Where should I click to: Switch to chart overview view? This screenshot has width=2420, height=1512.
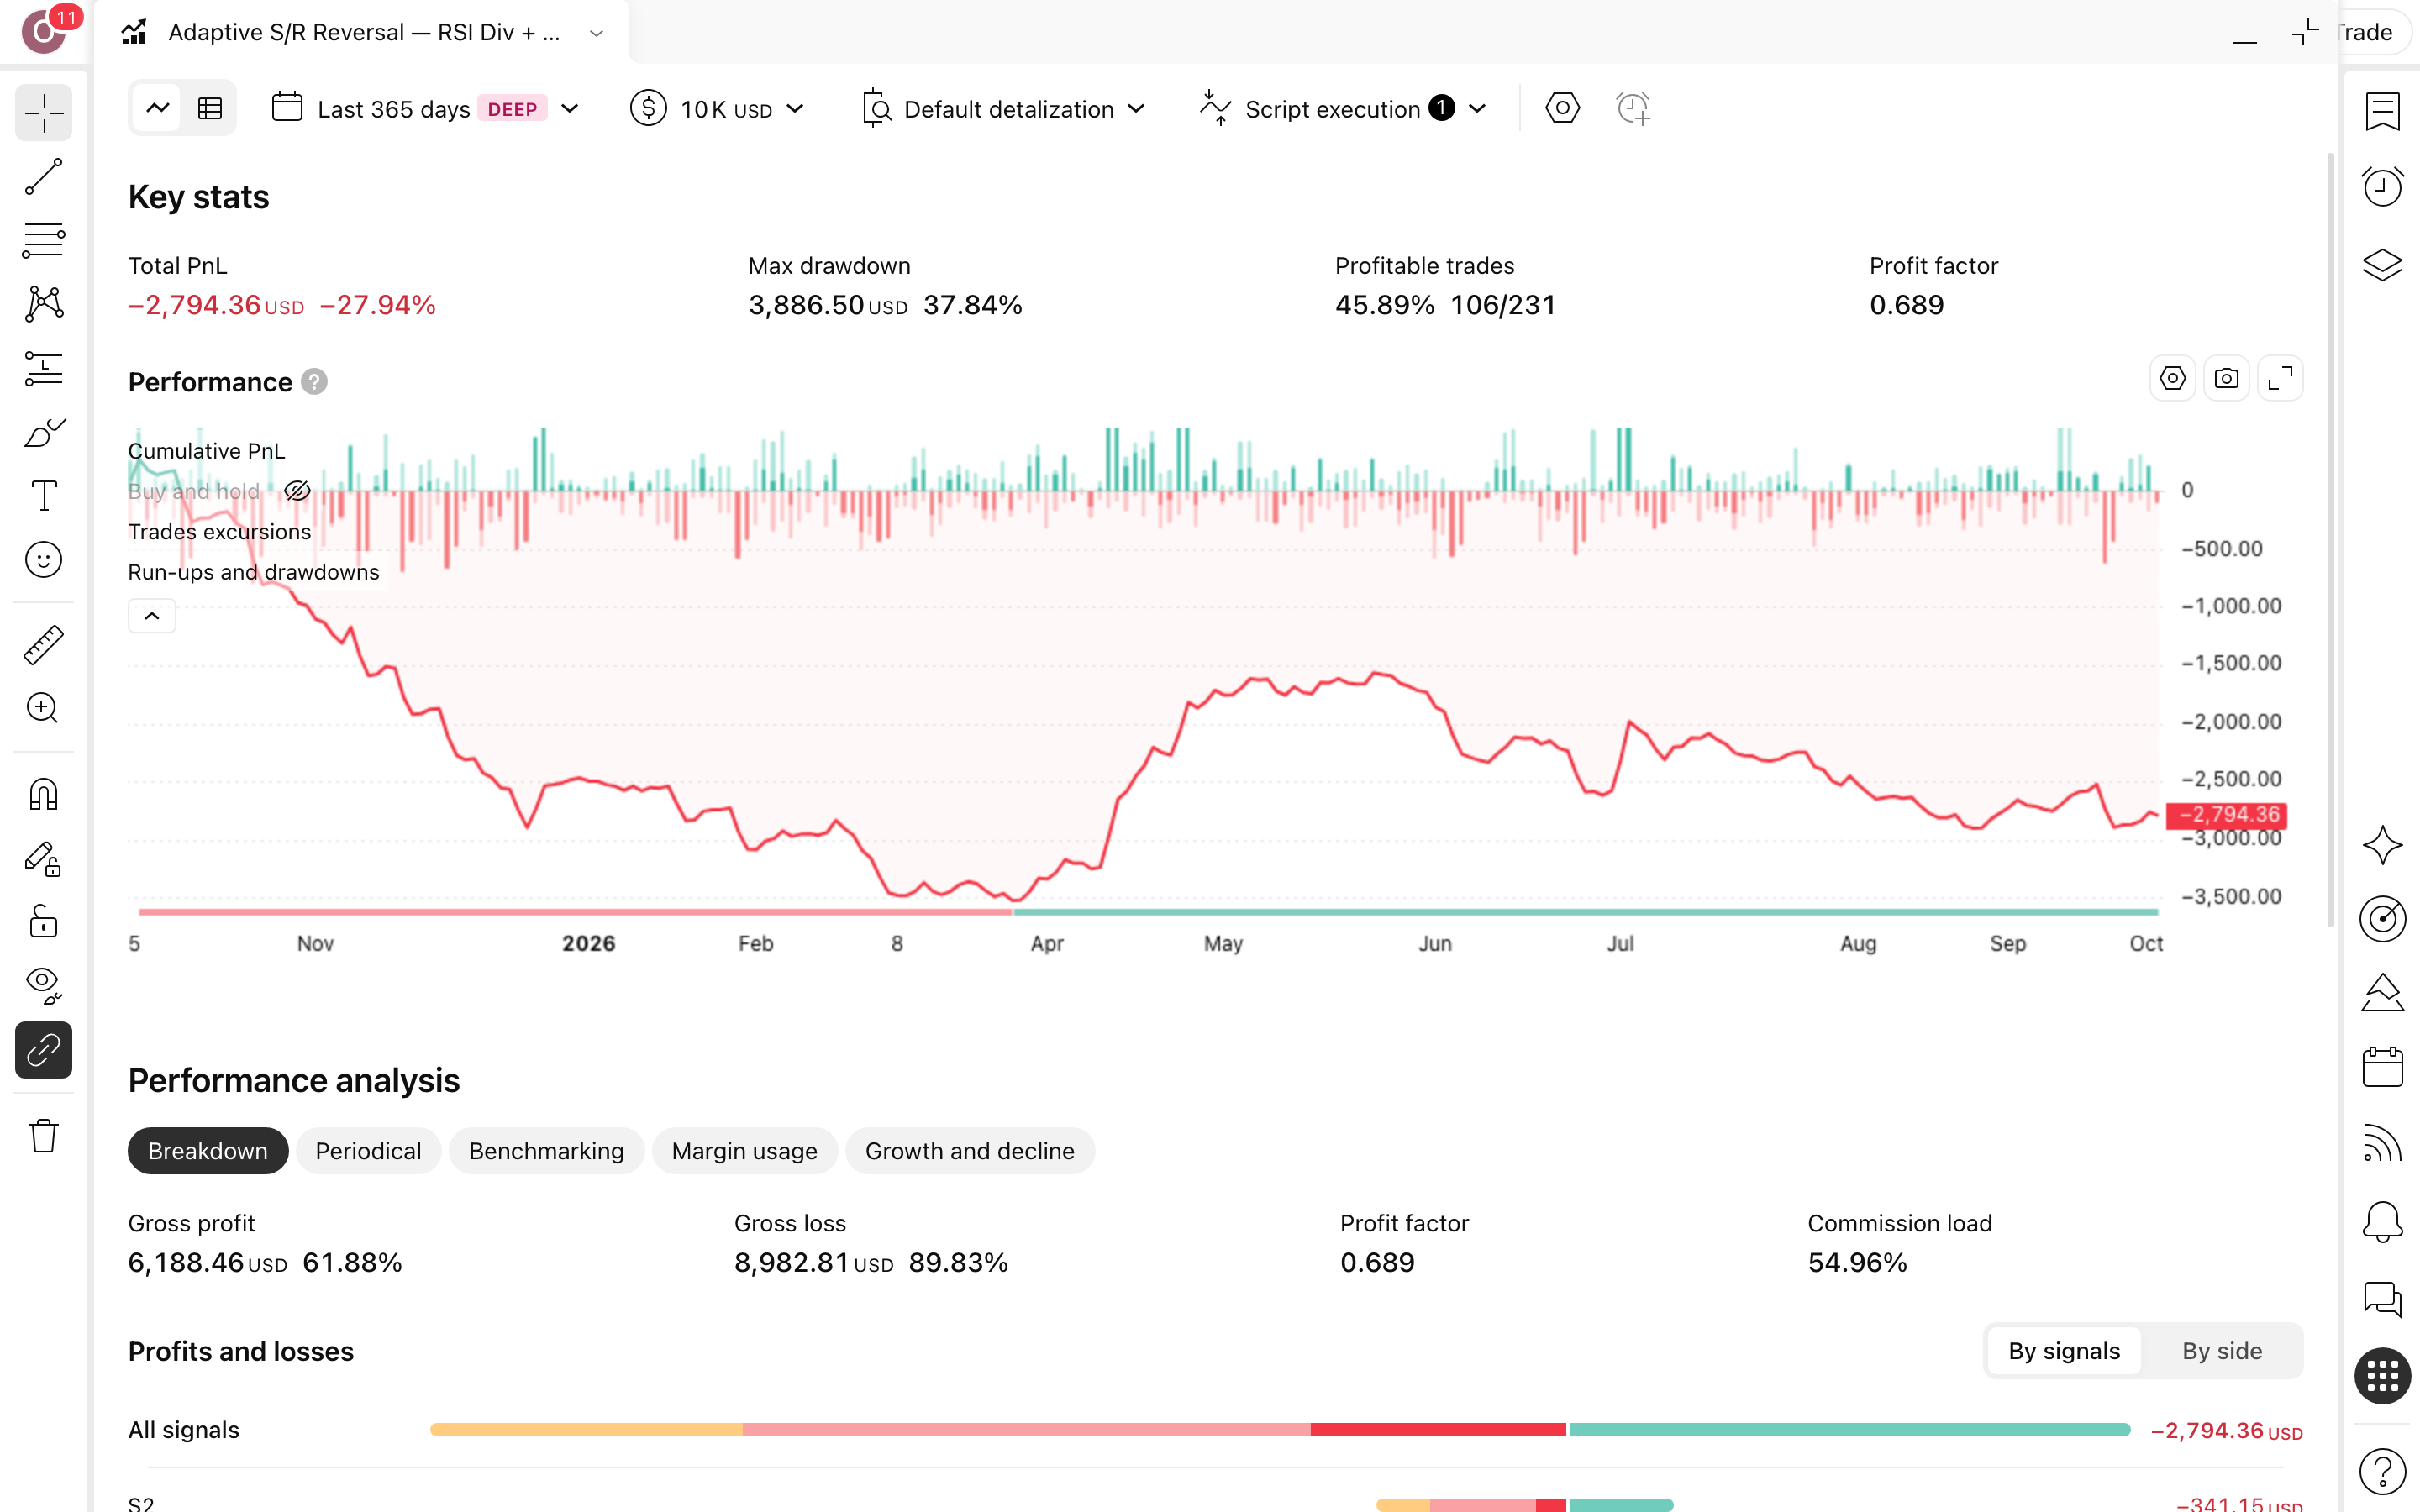[x=158, y=108]
